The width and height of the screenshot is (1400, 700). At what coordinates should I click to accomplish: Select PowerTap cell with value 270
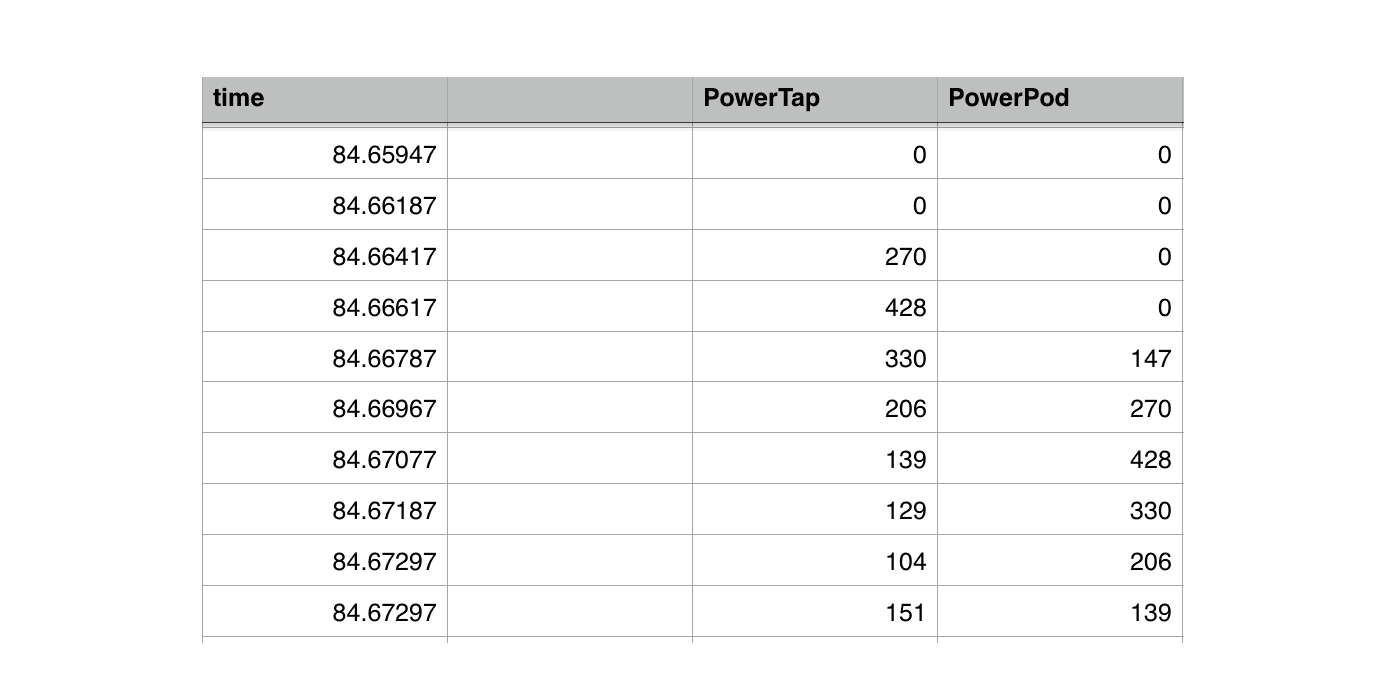[814, 257]
